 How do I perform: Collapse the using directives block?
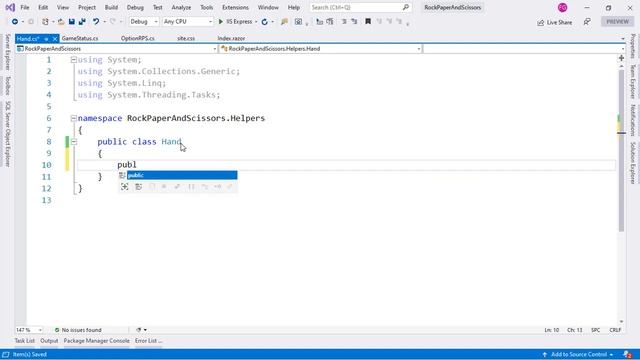coord(73,60)
